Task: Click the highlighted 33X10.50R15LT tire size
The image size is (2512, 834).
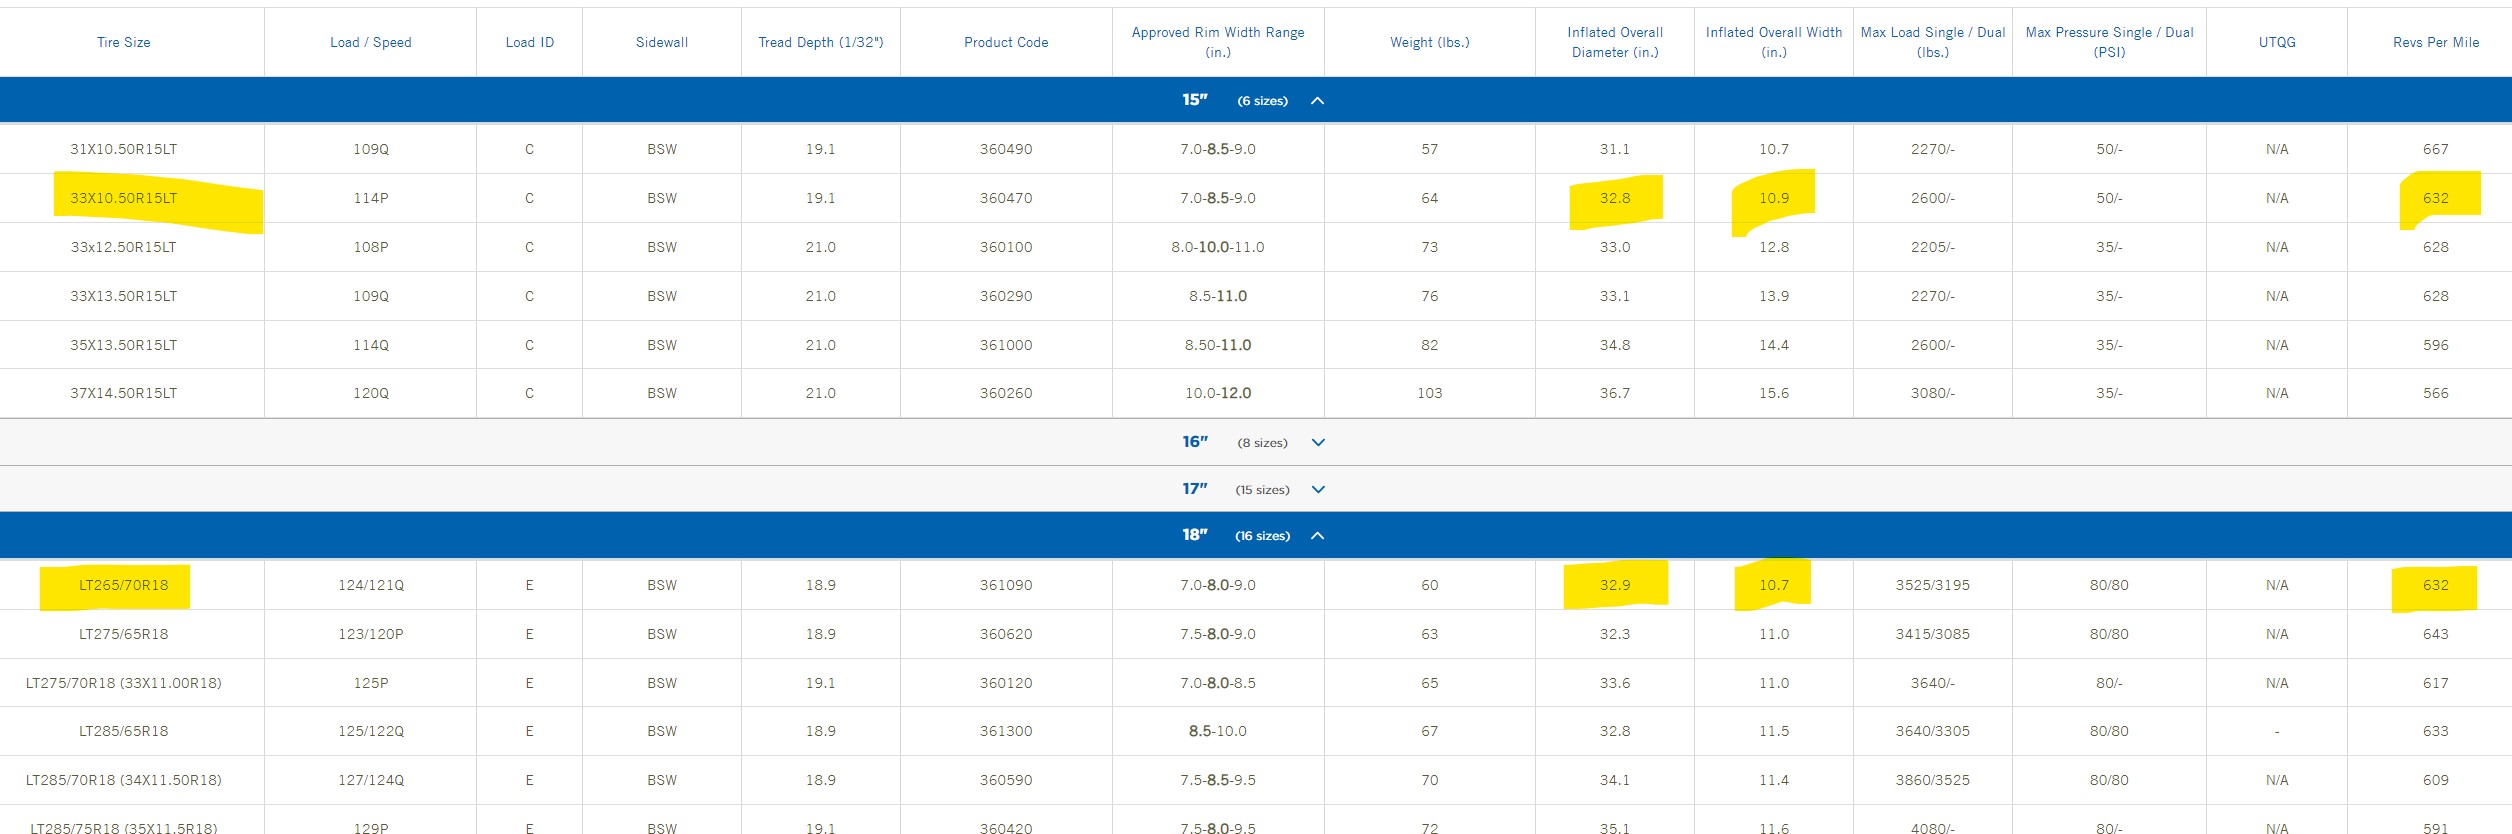Action: pyautogui.click(x=124, y=198)
